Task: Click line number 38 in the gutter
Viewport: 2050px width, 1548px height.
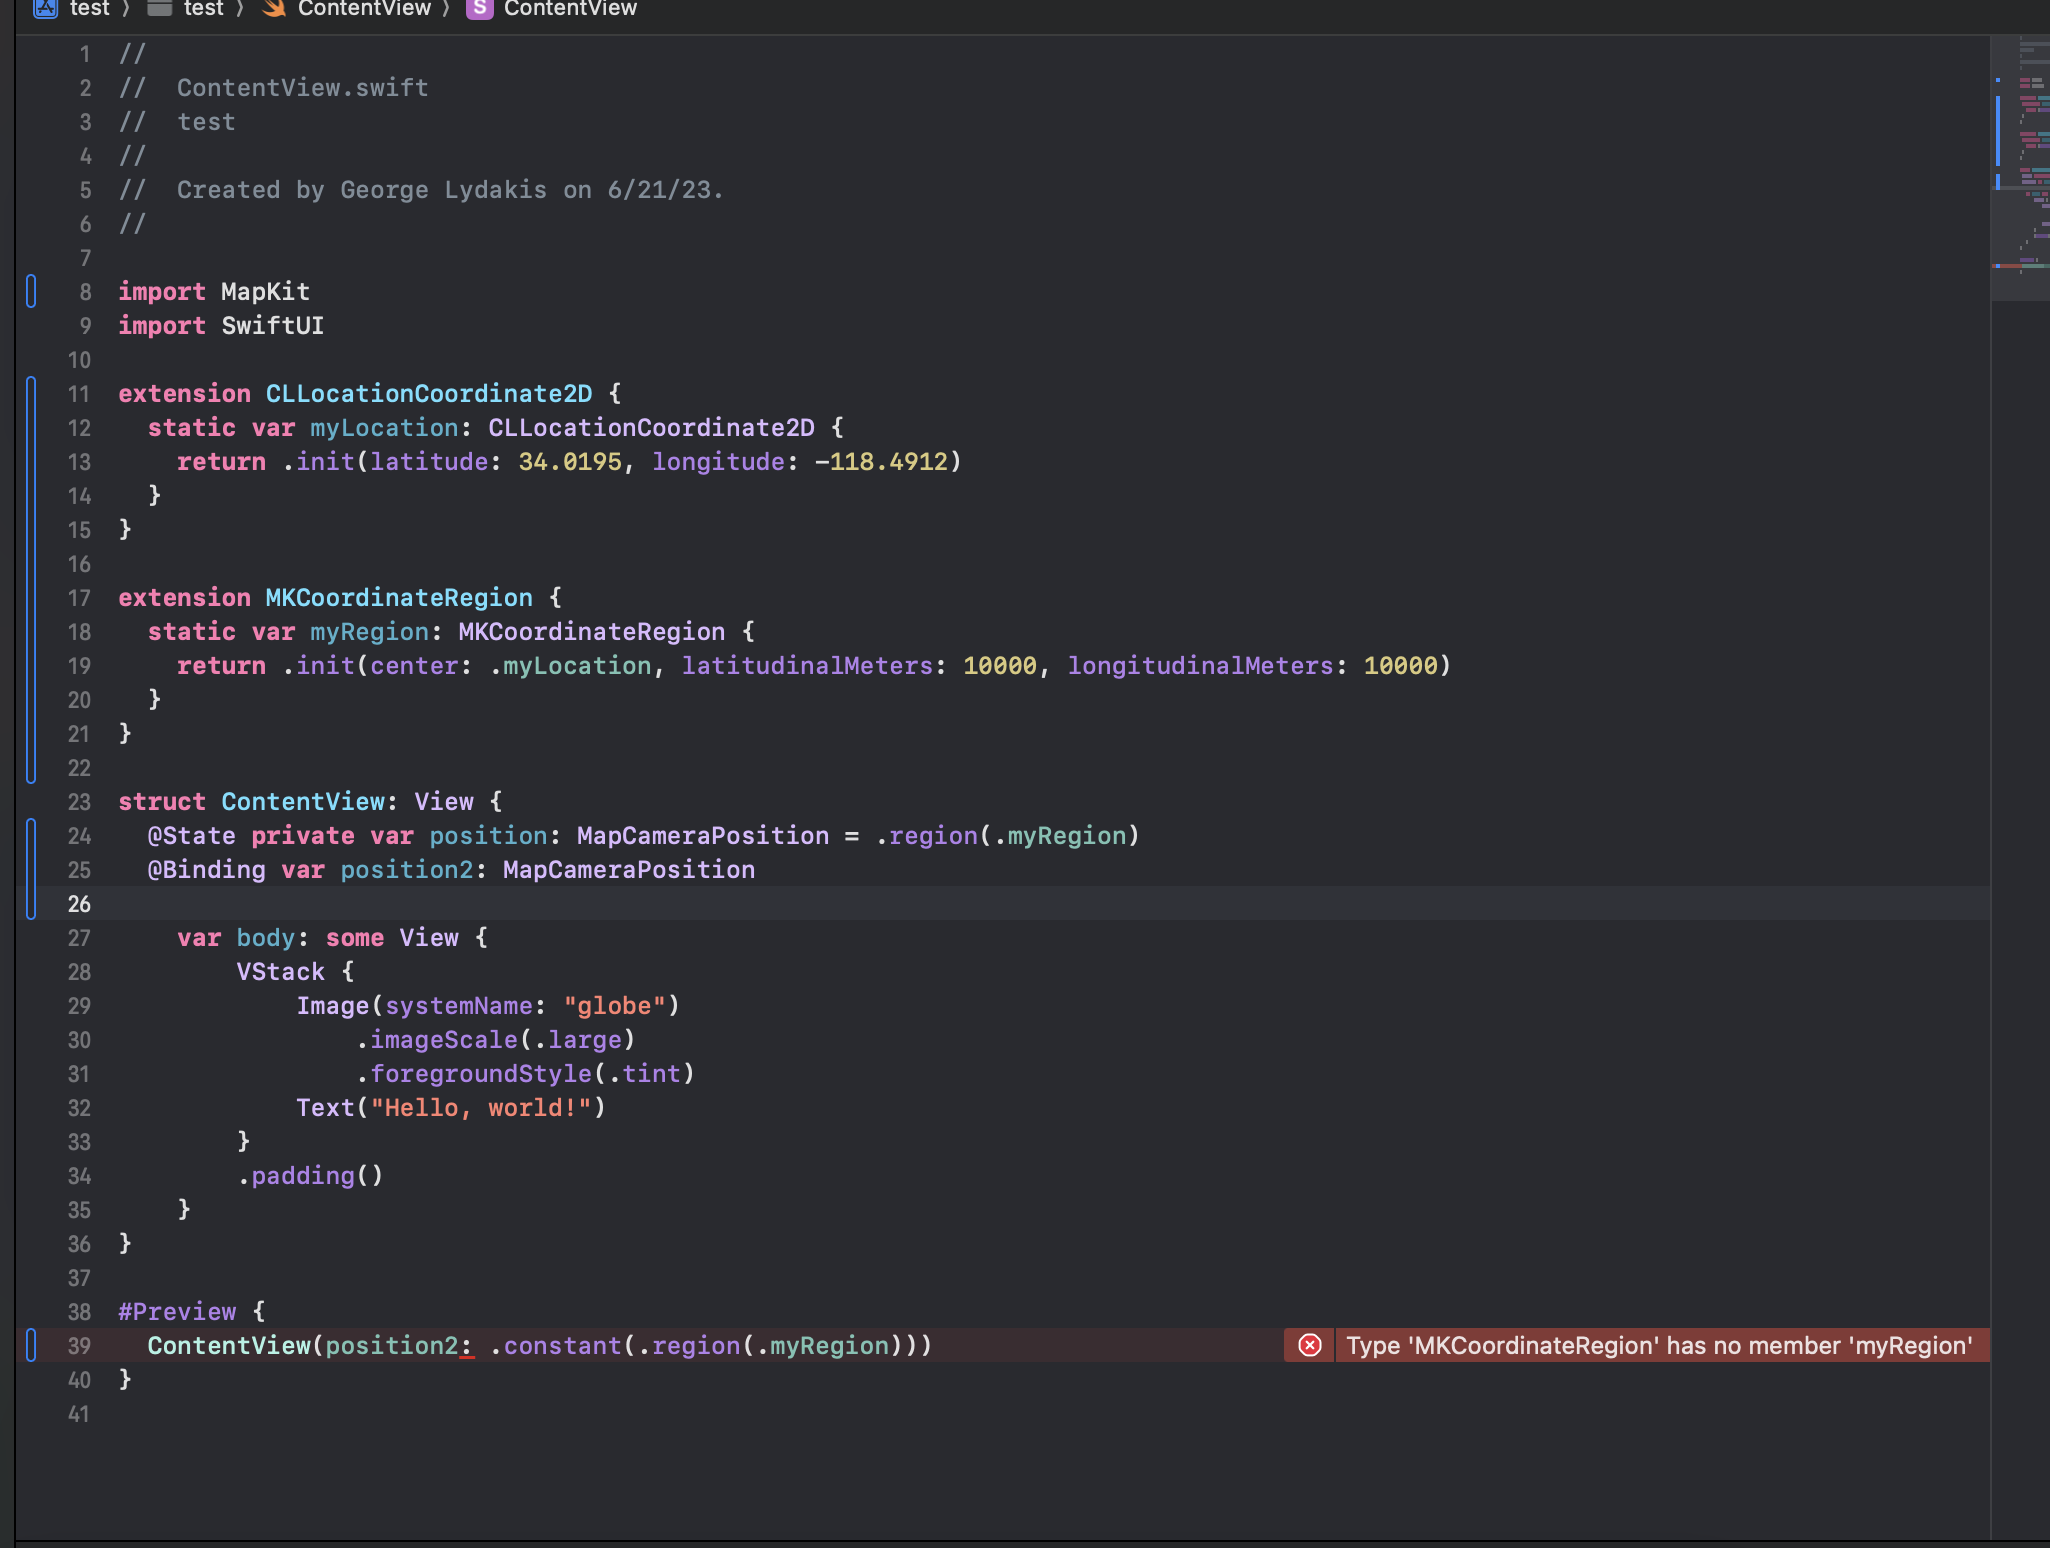Action: [x=79, y=1312]
